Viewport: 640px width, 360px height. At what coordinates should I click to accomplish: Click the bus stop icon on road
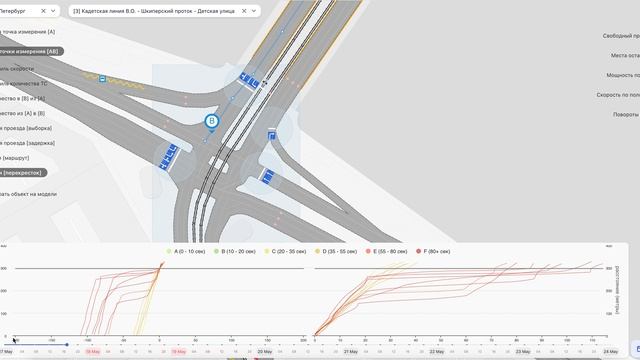102,79
